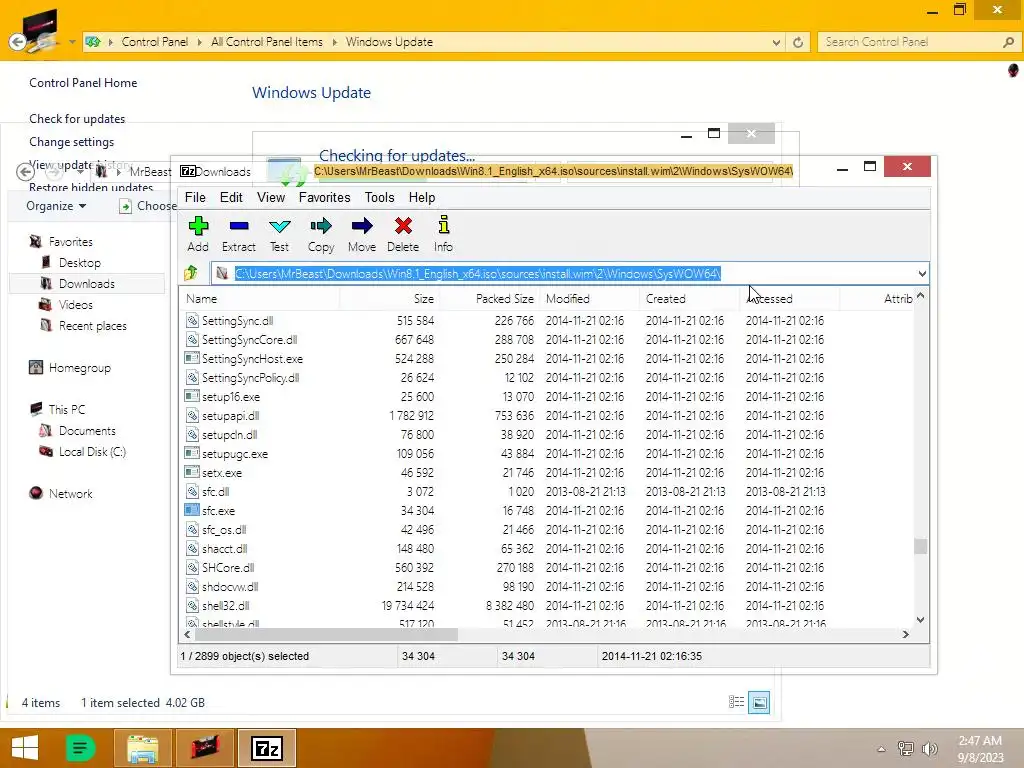Screen dimensions: 1024x768
Task: Select Desktop in Explorer favorites
Action: point(80,263)
